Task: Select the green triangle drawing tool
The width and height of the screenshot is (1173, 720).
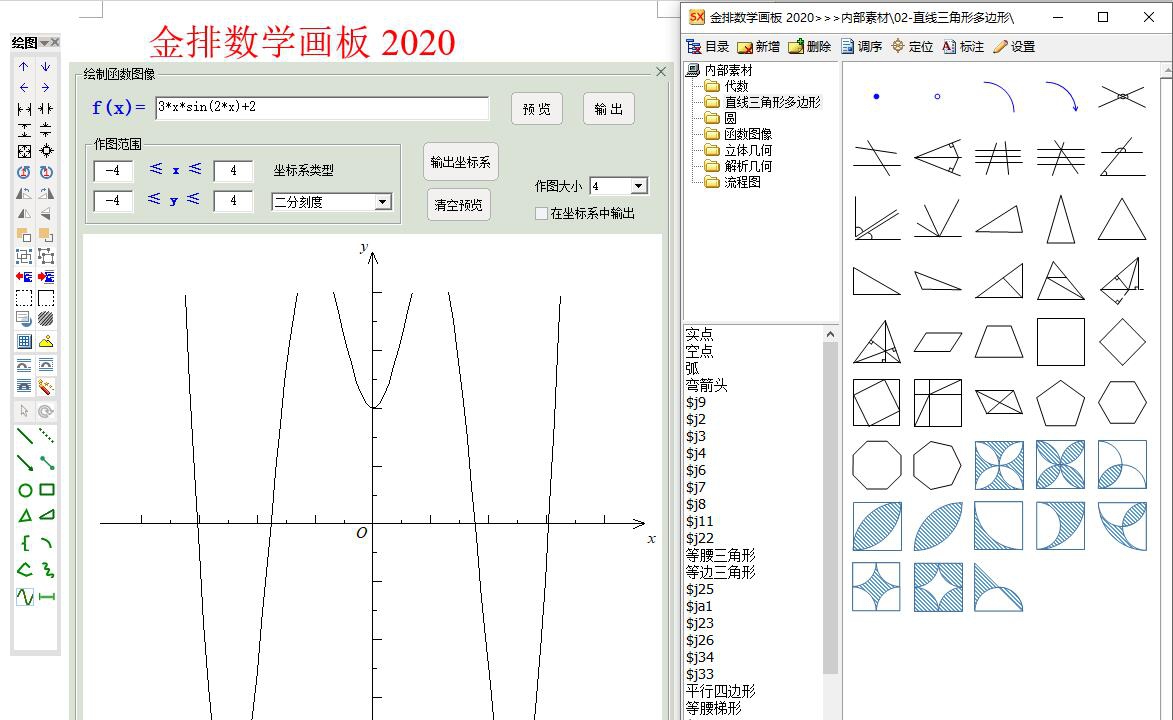Action: click(x=25, y=515)
